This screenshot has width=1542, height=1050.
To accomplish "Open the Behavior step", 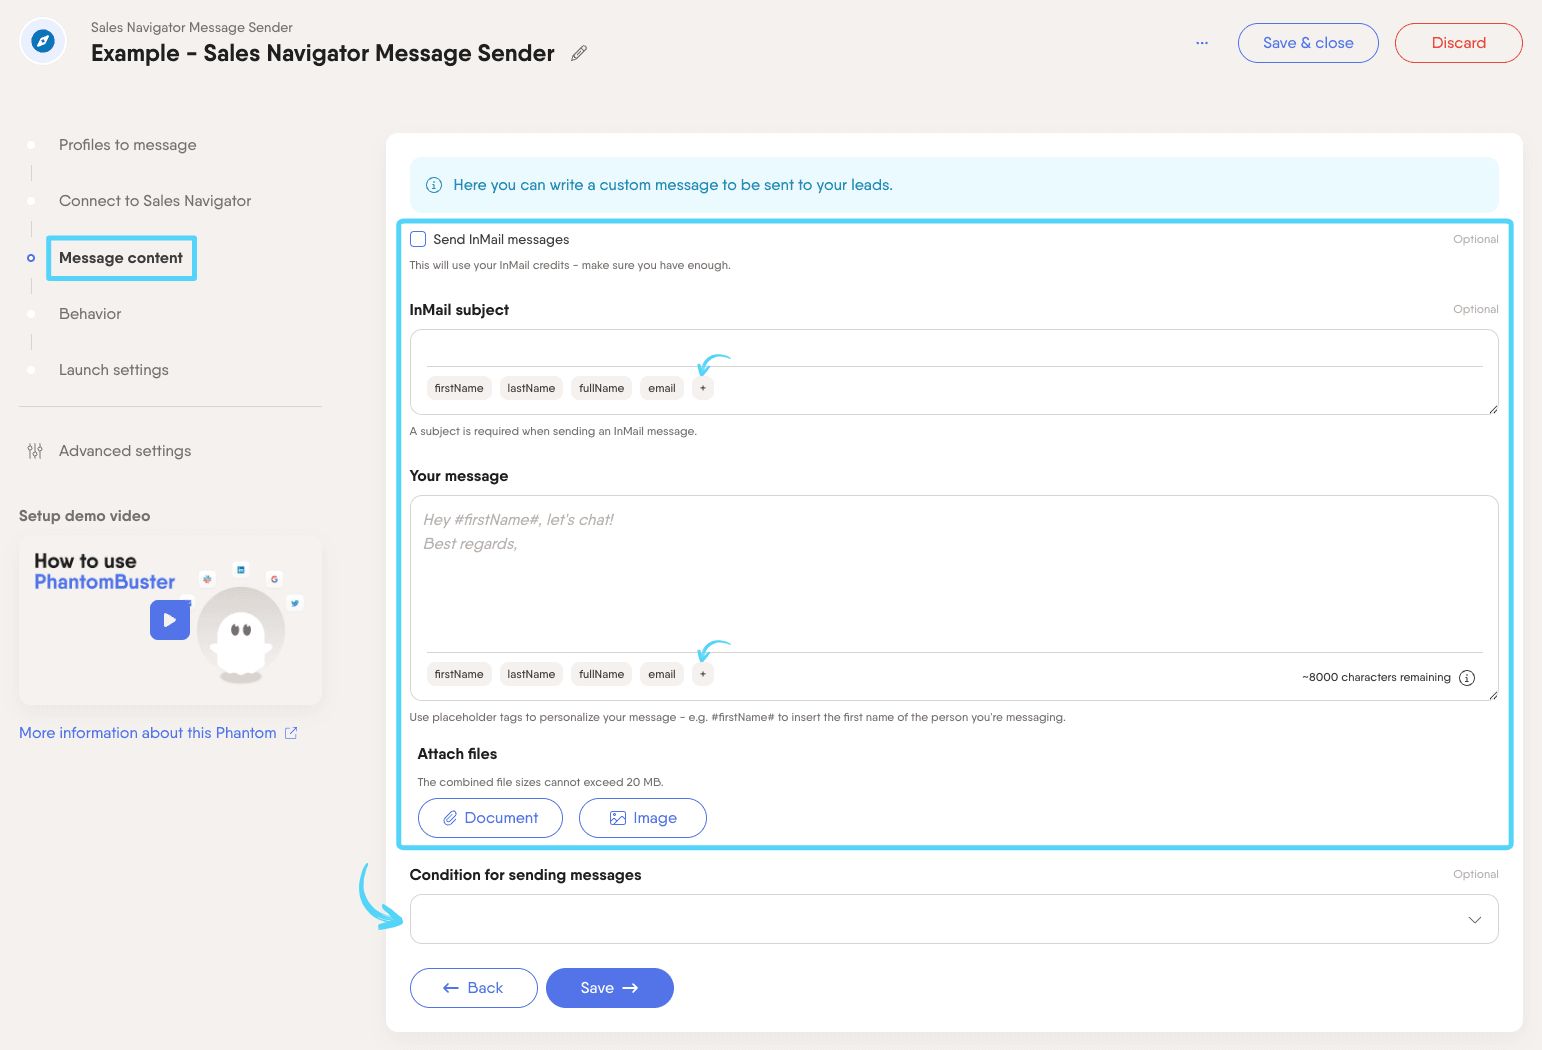I will 90,314.
